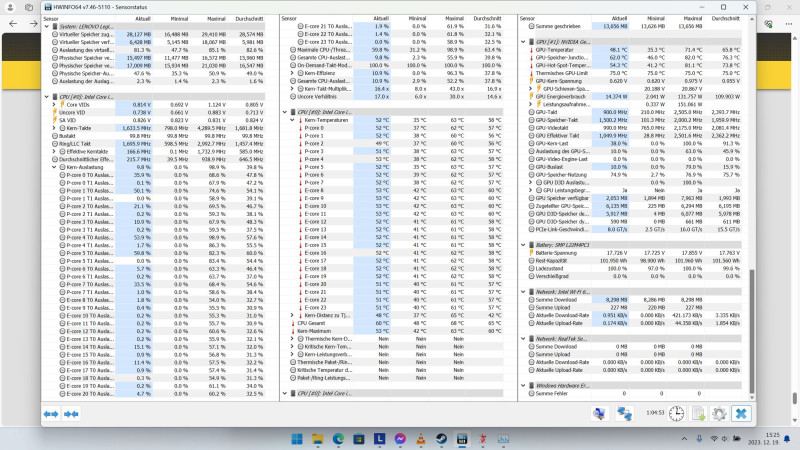Select the Aktuelle Download-Rate row under Intel Wi-Fi
The height and width of the screenshot is (450, 800).
point(633,315)
